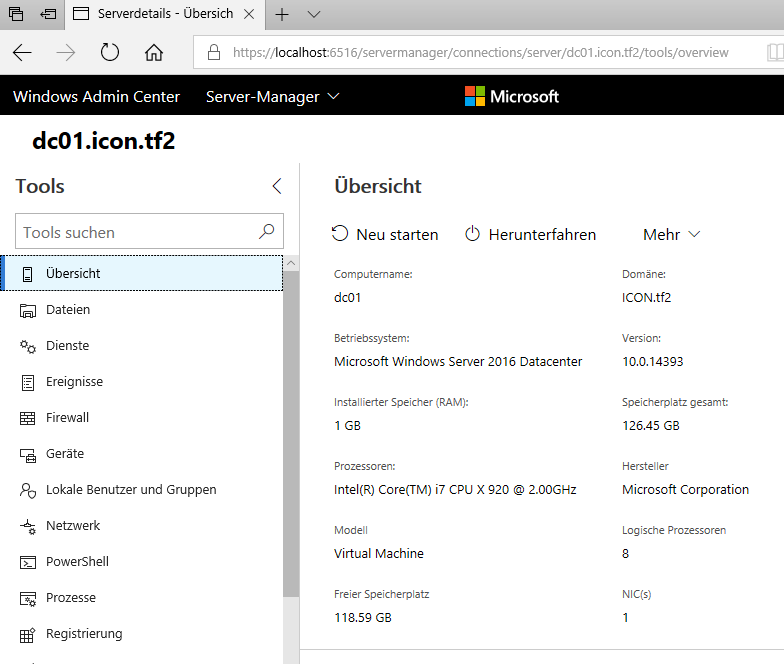
Task: Click the Computername value dc01
Action: 347,298
